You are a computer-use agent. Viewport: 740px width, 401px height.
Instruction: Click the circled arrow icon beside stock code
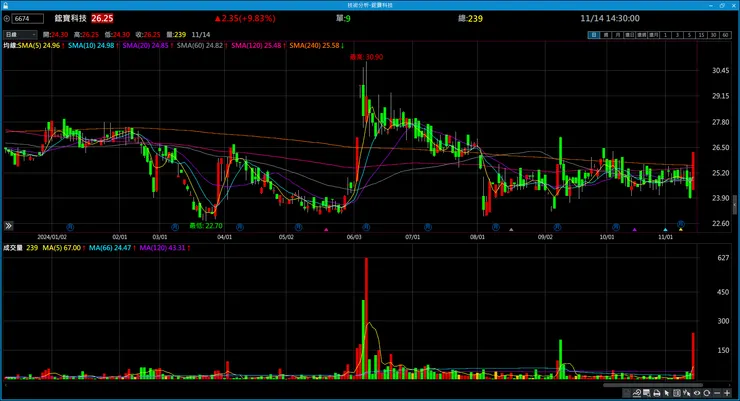(x=7, y=18)
